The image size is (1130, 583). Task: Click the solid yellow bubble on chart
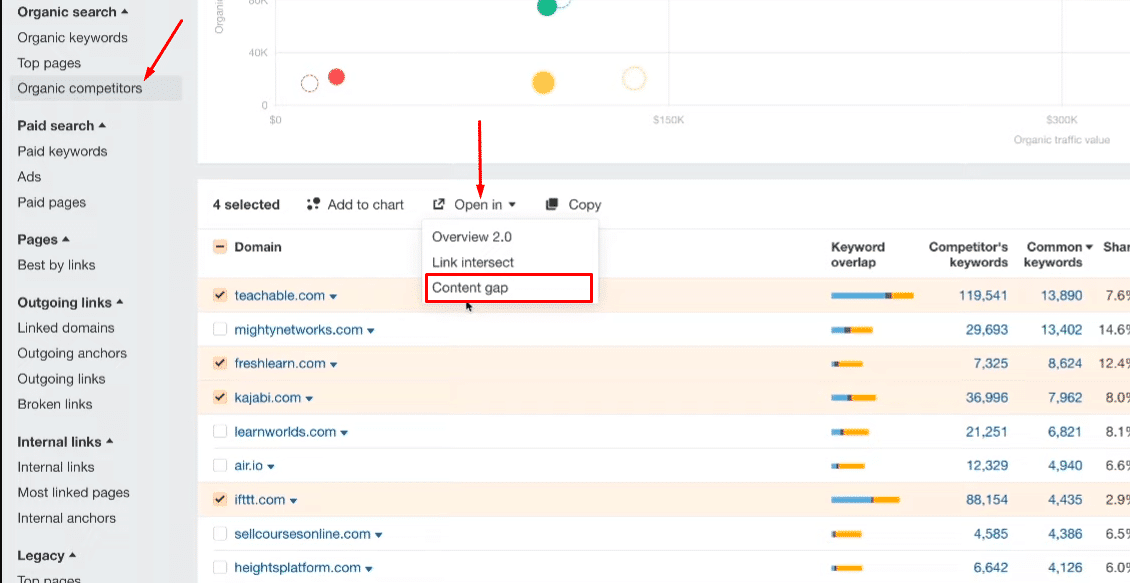pos(543,83)
